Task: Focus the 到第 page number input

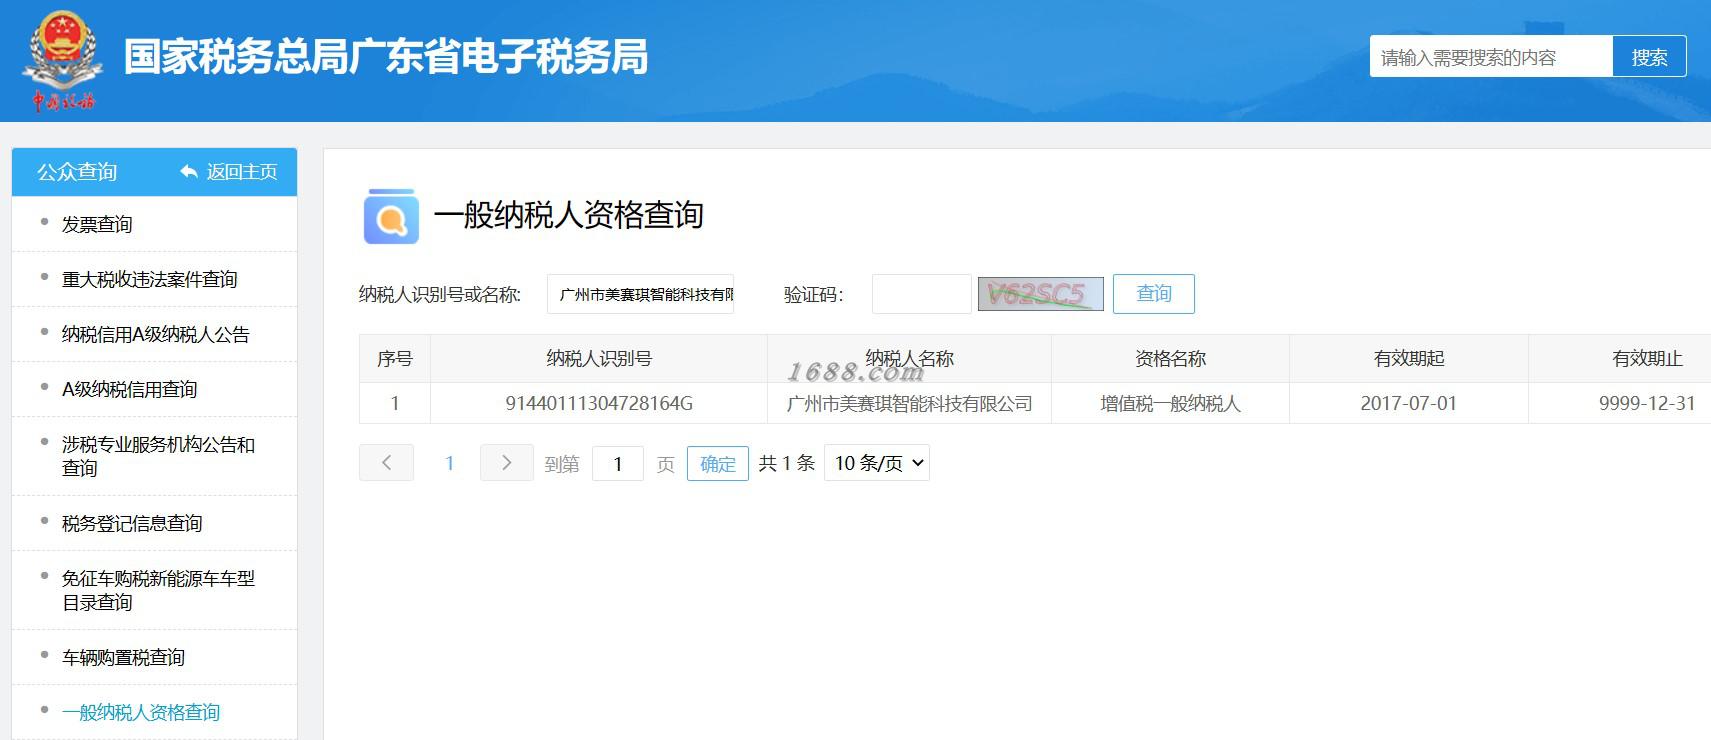Action: click(x=618, y=464)
